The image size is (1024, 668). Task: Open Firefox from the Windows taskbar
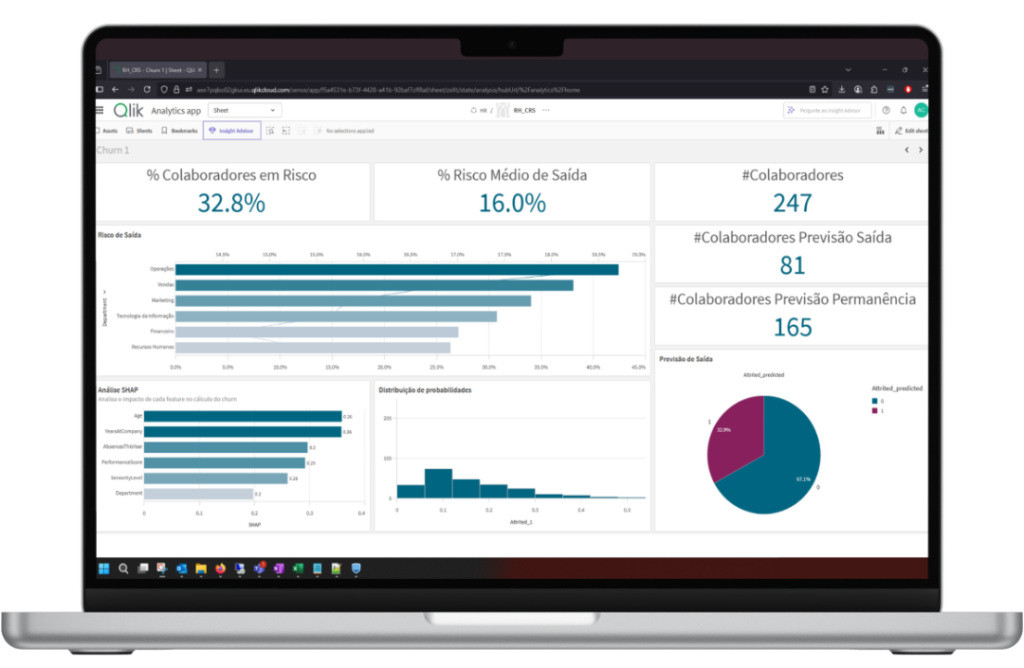pyautogui.click(x=220, y=568)
